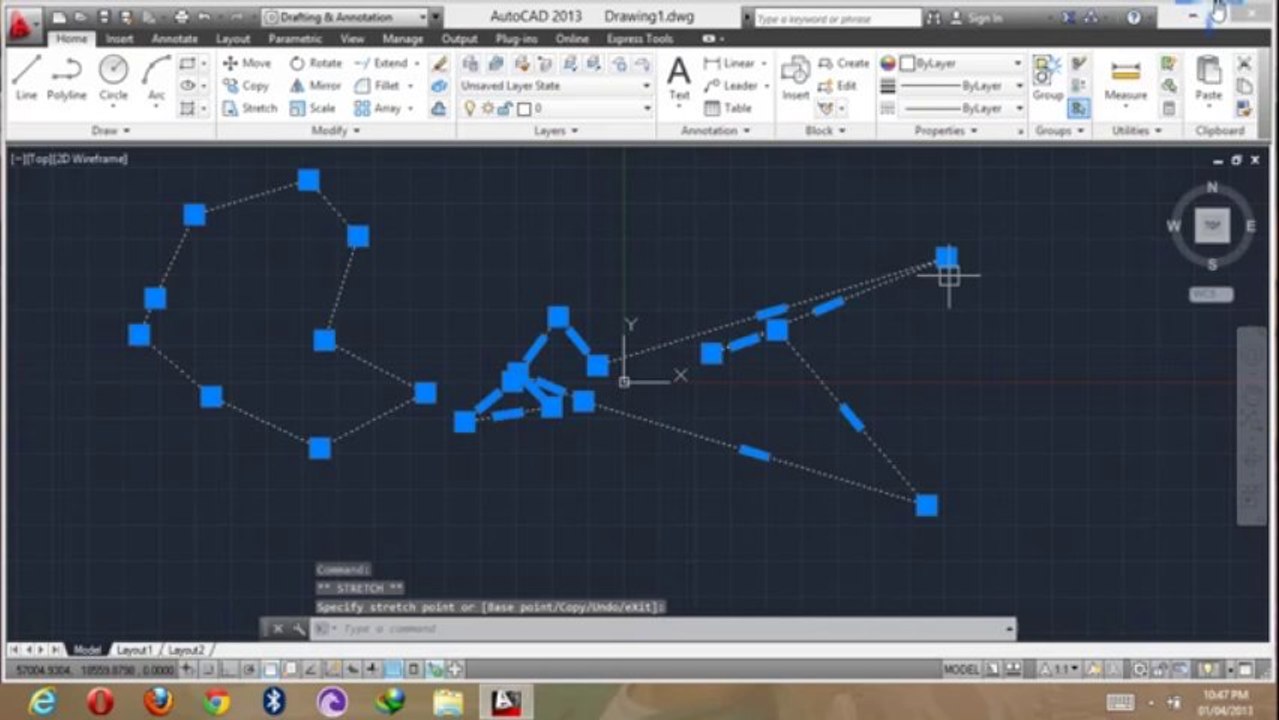The image size is (1279, 720).
Task: Toggle layer 0 lock padlock icon
Action: pyautogui.click(x=505, y=108)
